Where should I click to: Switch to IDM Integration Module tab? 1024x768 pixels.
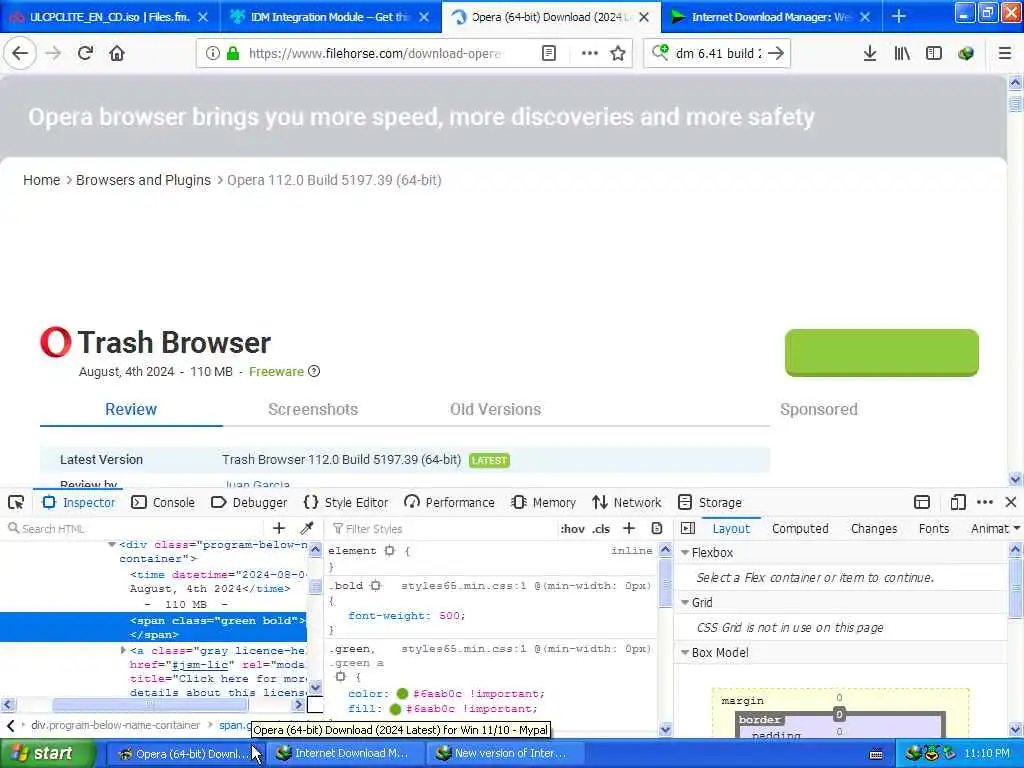[330, 17]
